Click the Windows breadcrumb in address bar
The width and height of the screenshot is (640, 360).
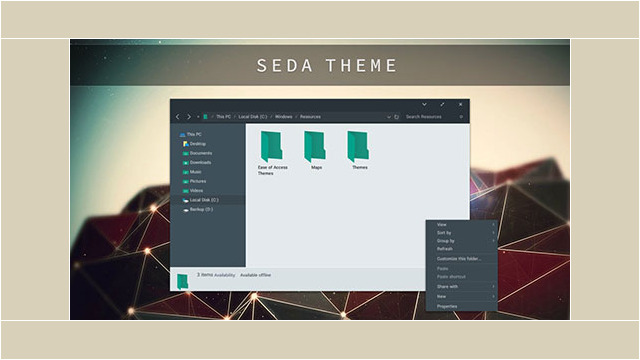click(x=283, y=117)
